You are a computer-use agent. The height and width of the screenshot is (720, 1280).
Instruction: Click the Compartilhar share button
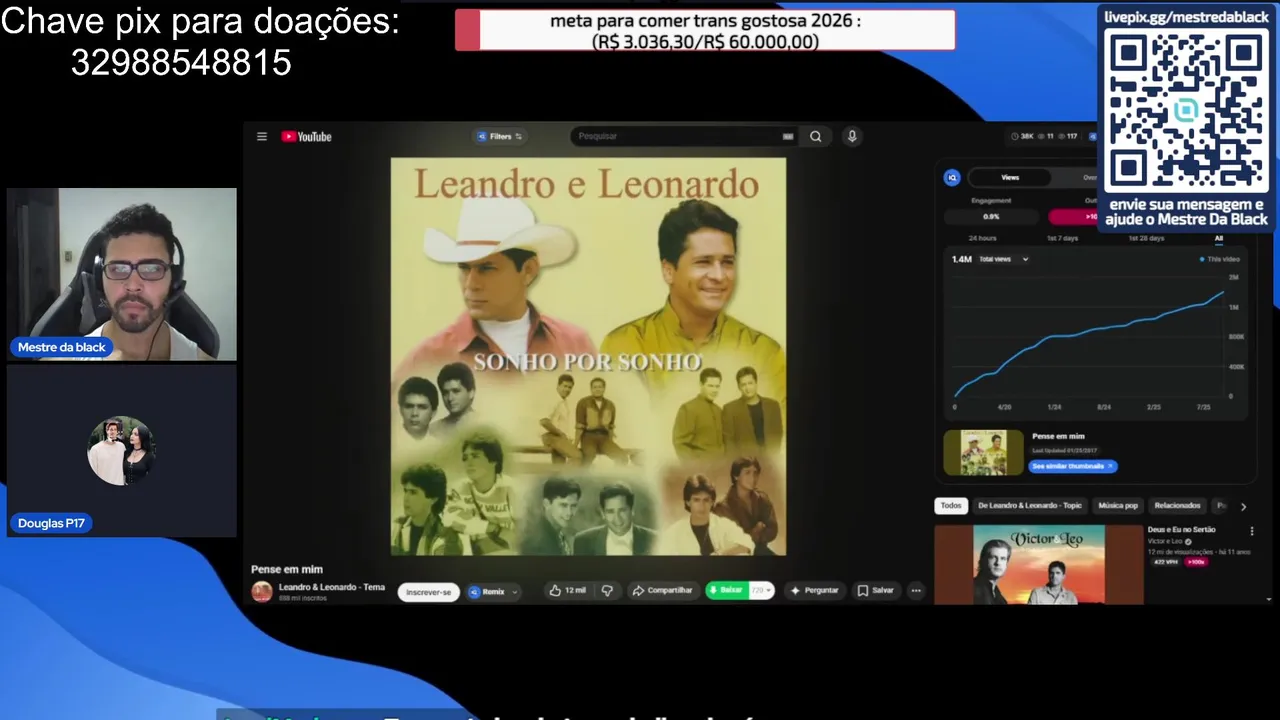(x=662, y=591)
